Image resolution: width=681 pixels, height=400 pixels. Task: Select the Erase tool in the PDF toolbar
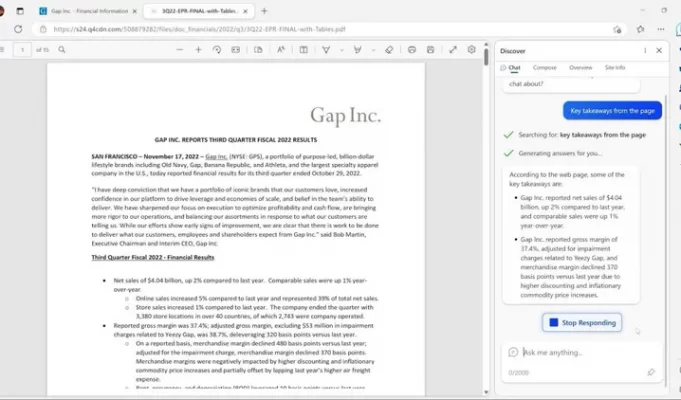tap(387, 49)
